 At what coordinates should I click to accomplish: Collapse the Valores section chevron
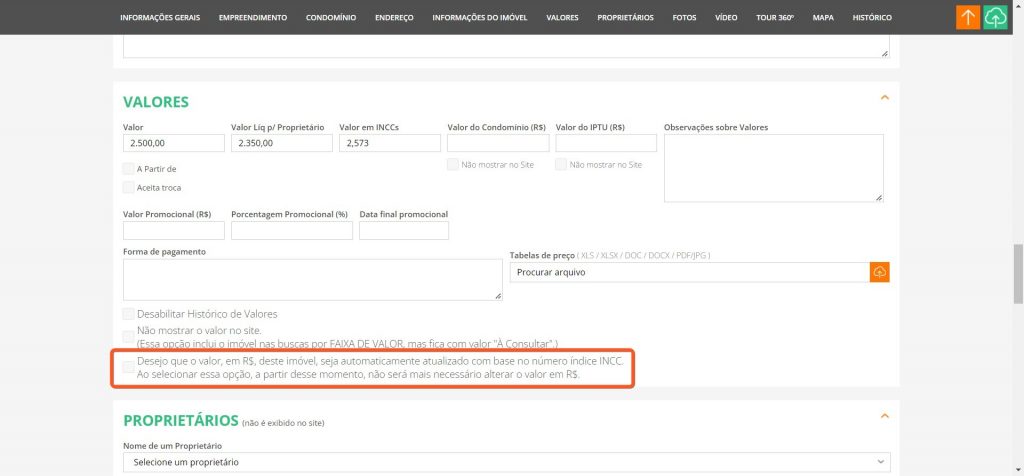tap(883, 97)
